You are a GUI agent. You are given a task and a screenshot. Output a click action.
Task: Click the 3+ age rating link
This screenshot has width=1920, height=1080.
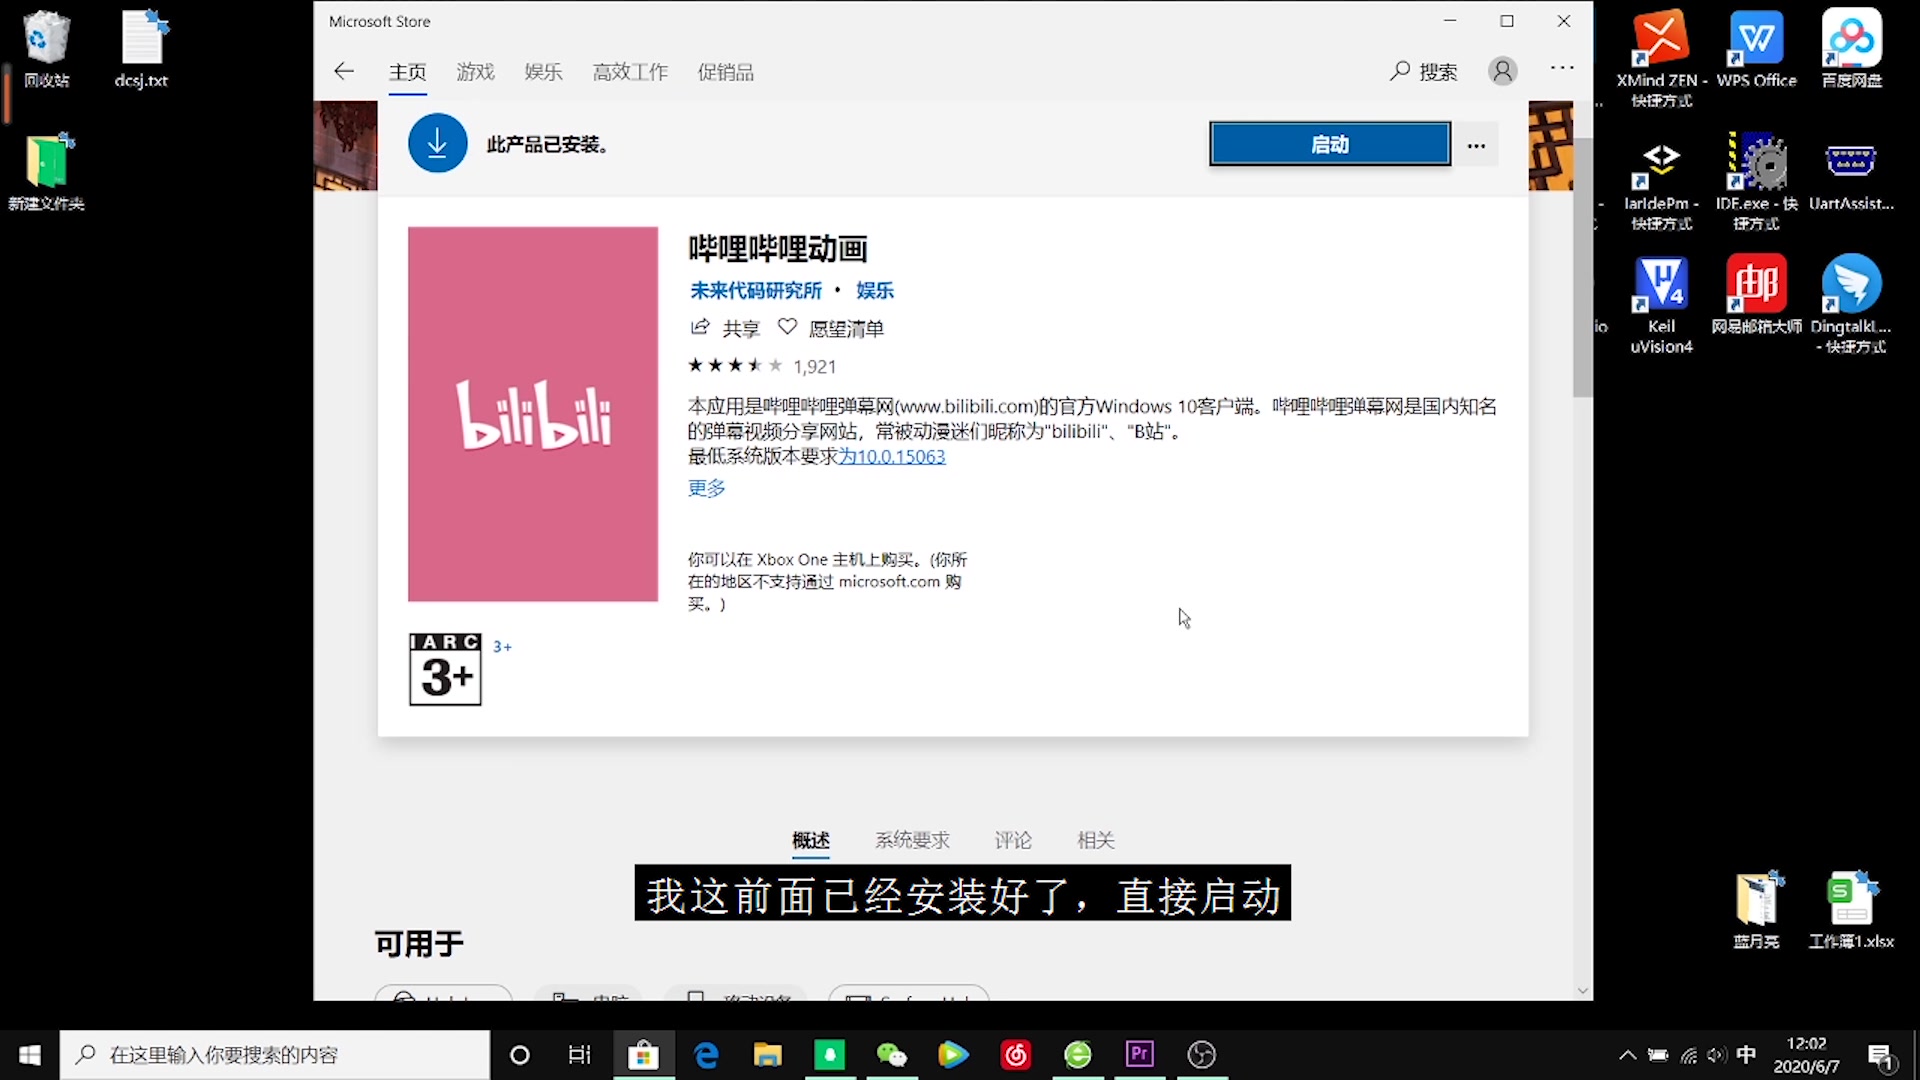[x=502, y=647]
